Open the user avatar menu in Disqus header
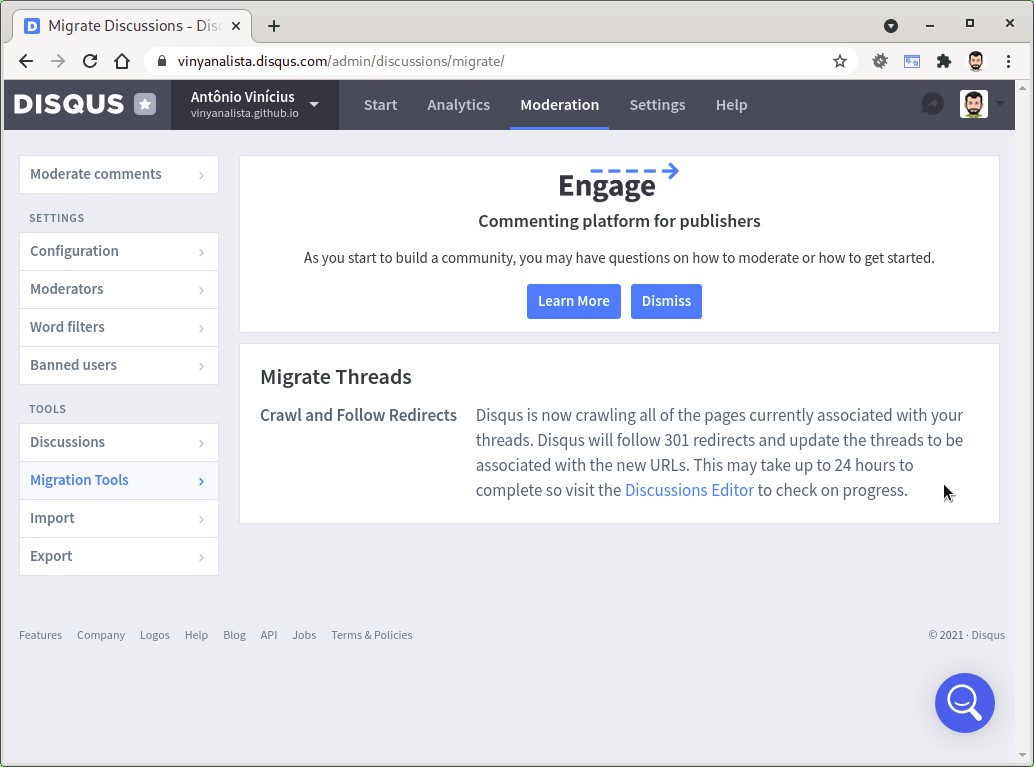This screenshot has width=1034, height=767. [x=974, y=104]
